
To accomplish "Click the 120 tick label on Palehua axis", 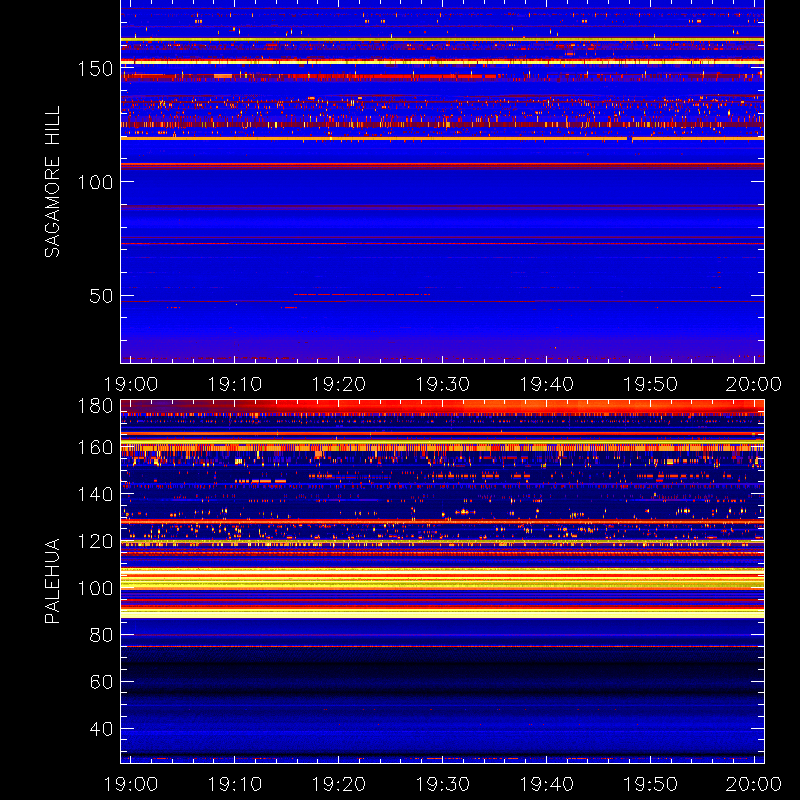I will coord(95,541).
